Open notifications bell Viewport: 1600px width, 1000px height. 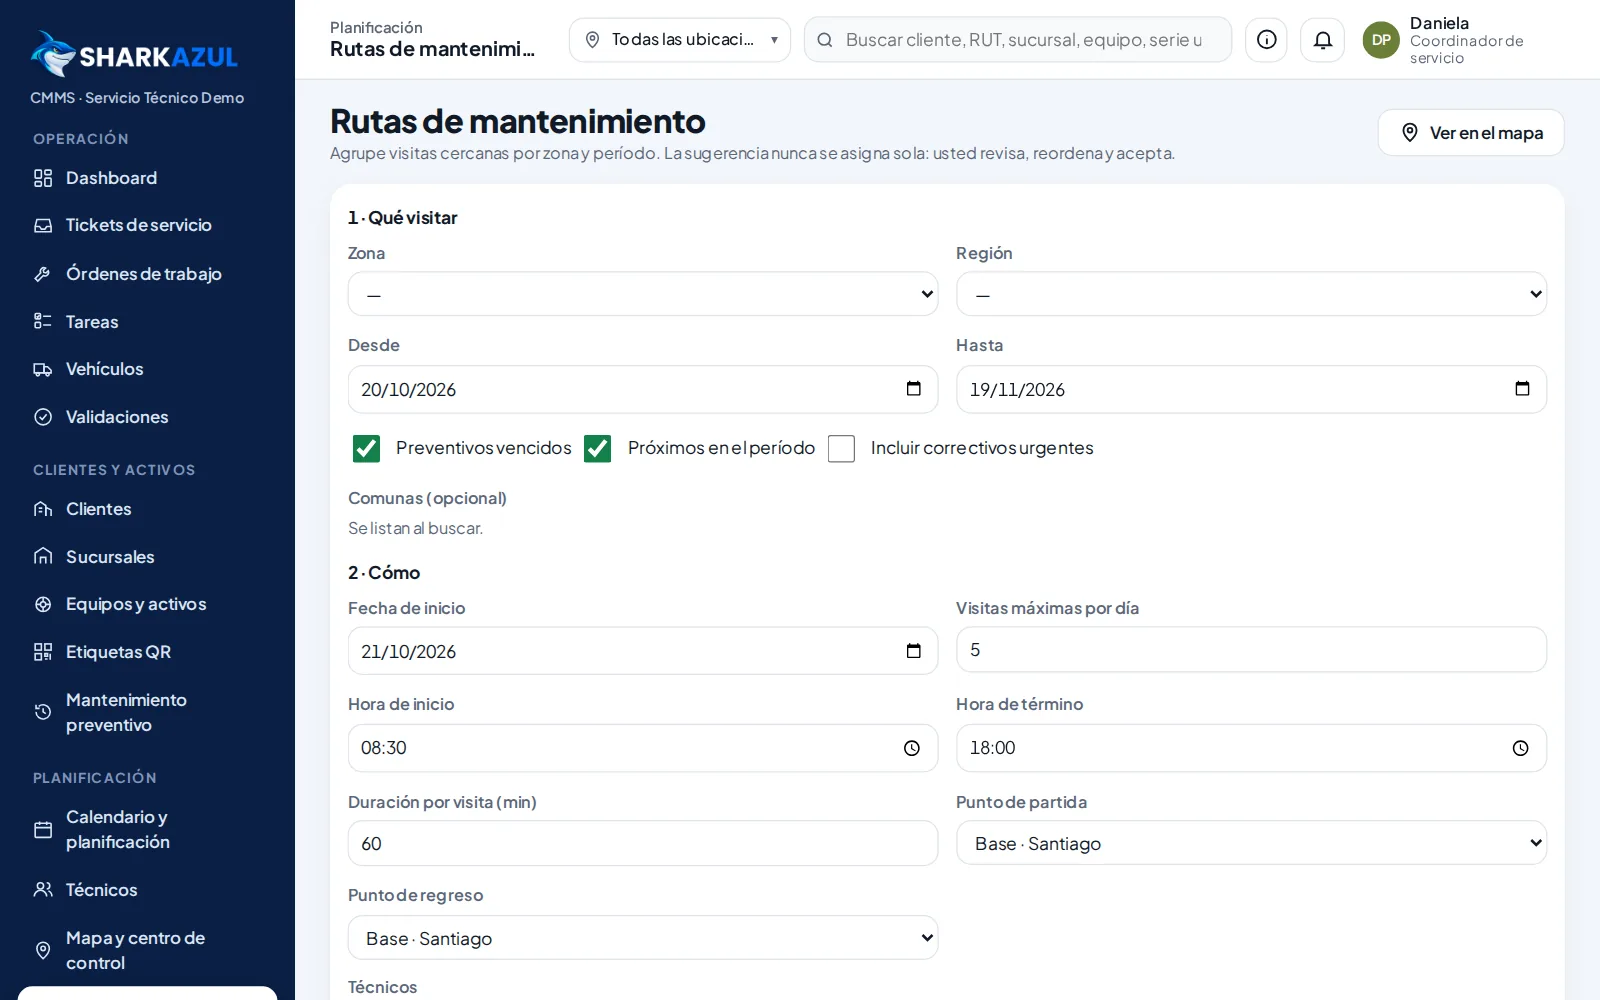1322,40
